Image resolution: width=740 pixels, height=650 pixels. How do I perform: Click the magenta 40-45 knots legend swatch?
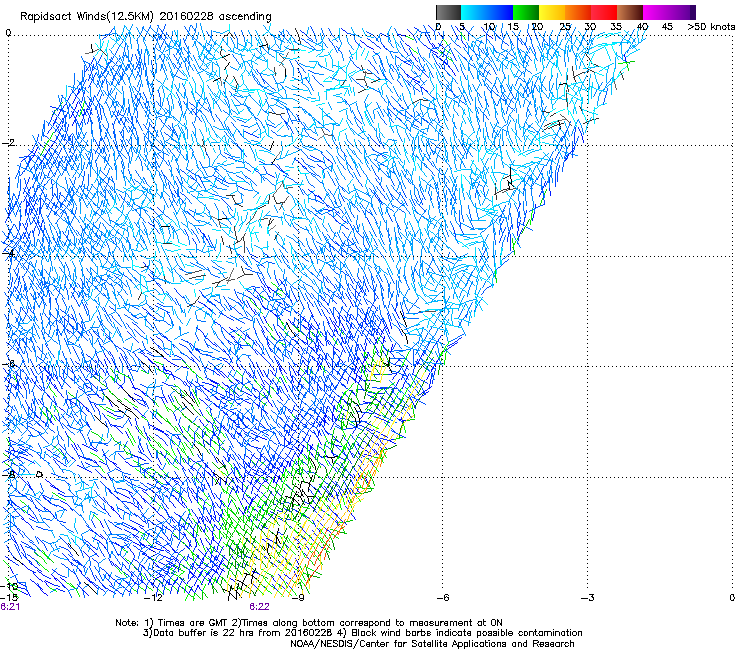tap(656, 12)
